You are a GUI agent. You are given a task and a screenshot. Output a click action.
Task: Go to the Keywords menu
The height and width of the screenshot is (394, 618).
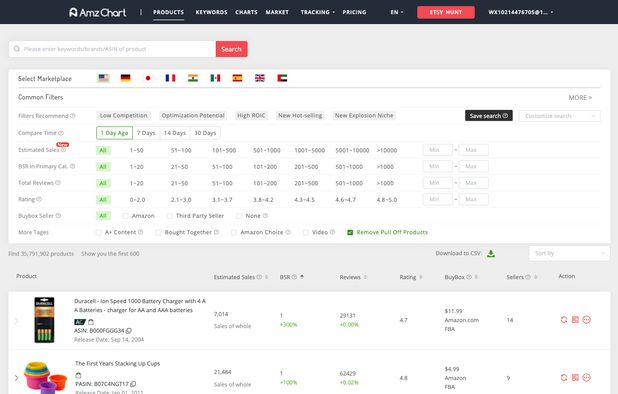pyautogui.click(x=211, y=12)
